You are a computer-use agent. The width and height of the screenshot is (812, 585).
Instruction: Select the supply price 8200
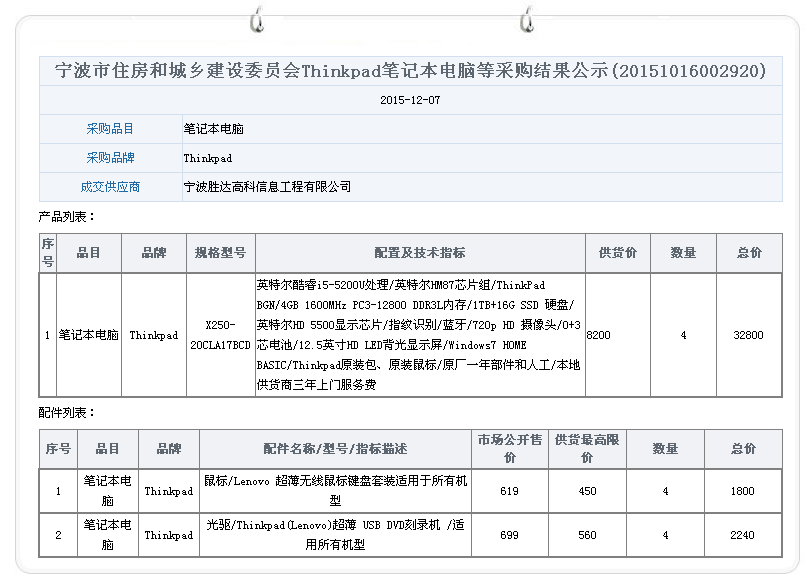(599, 335)
